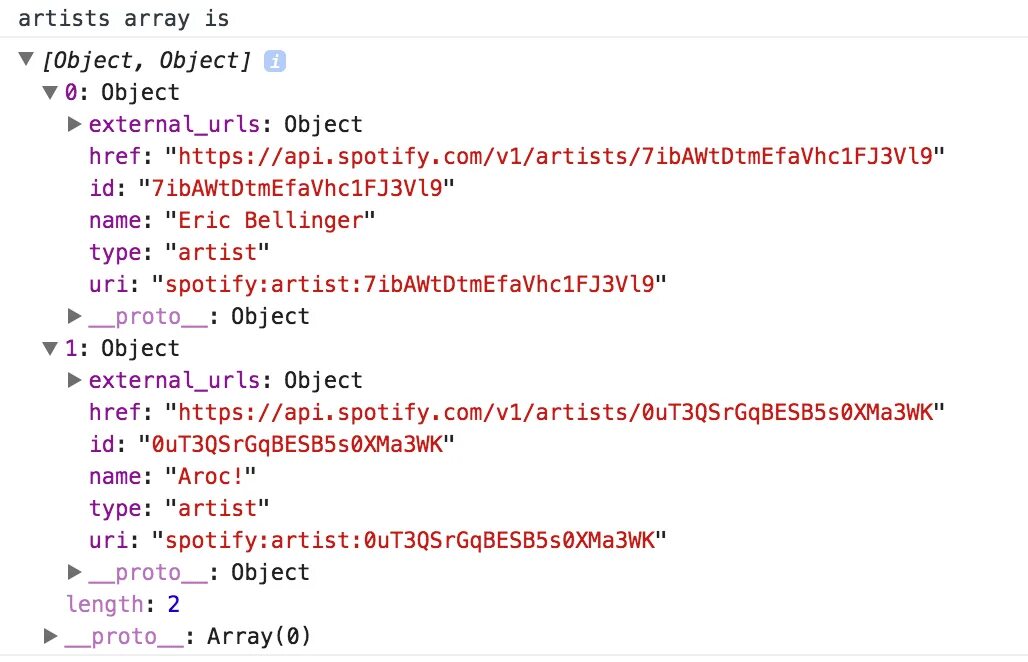
Task: Open the Aroc! artist href API link
Action: pyautogui.click(x=555, y=412)
